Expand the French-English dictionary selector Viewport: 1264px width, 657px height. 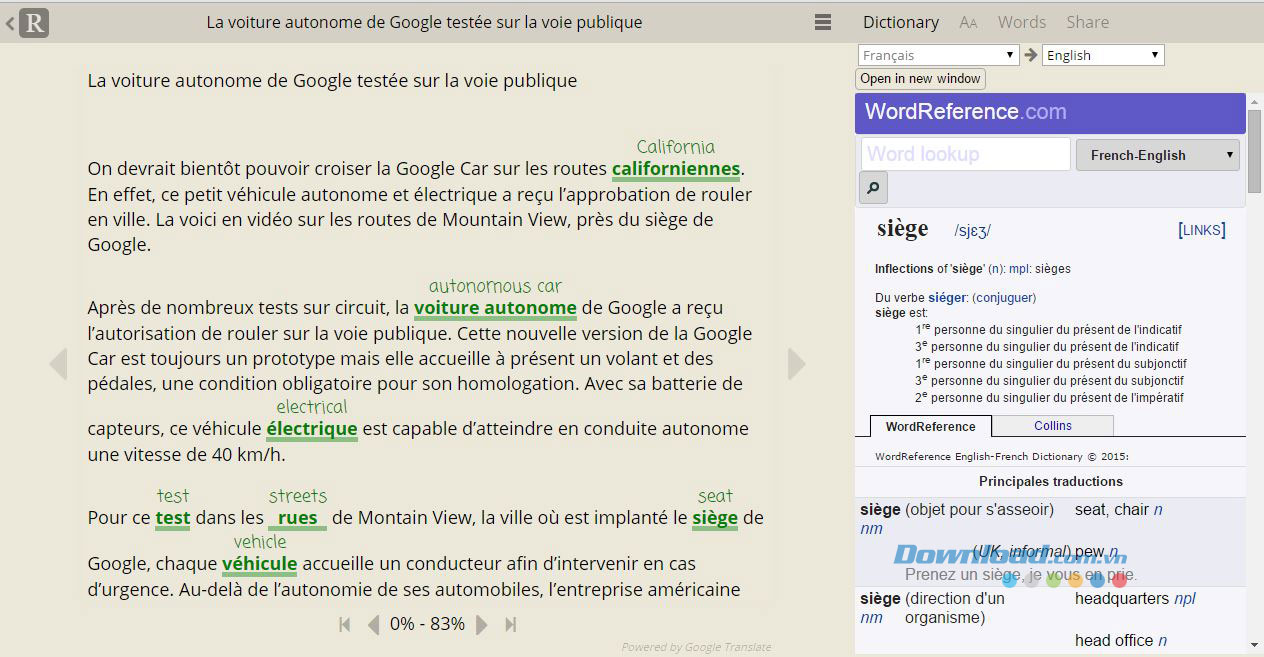point(1157,155)
